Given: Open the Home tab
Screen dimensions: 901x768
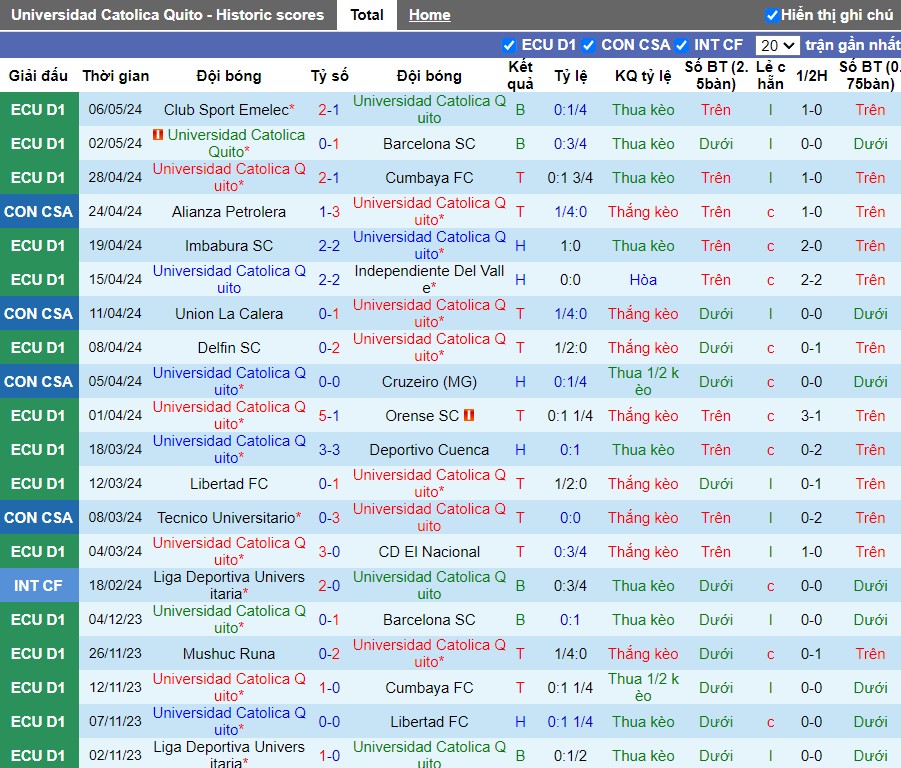Looking at the screenshot, I should coord(429,15).
